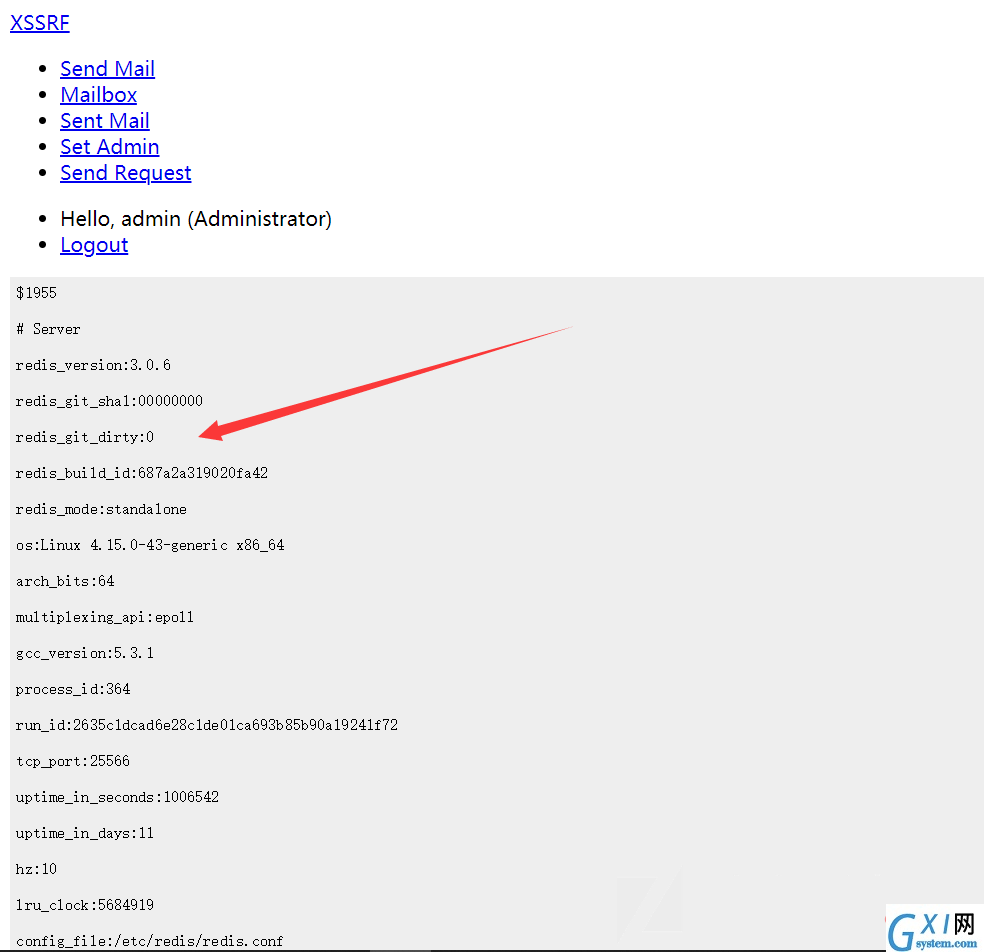Open the Send Mail link
Screen dimensions: 984x952
[x=107, y=68]
